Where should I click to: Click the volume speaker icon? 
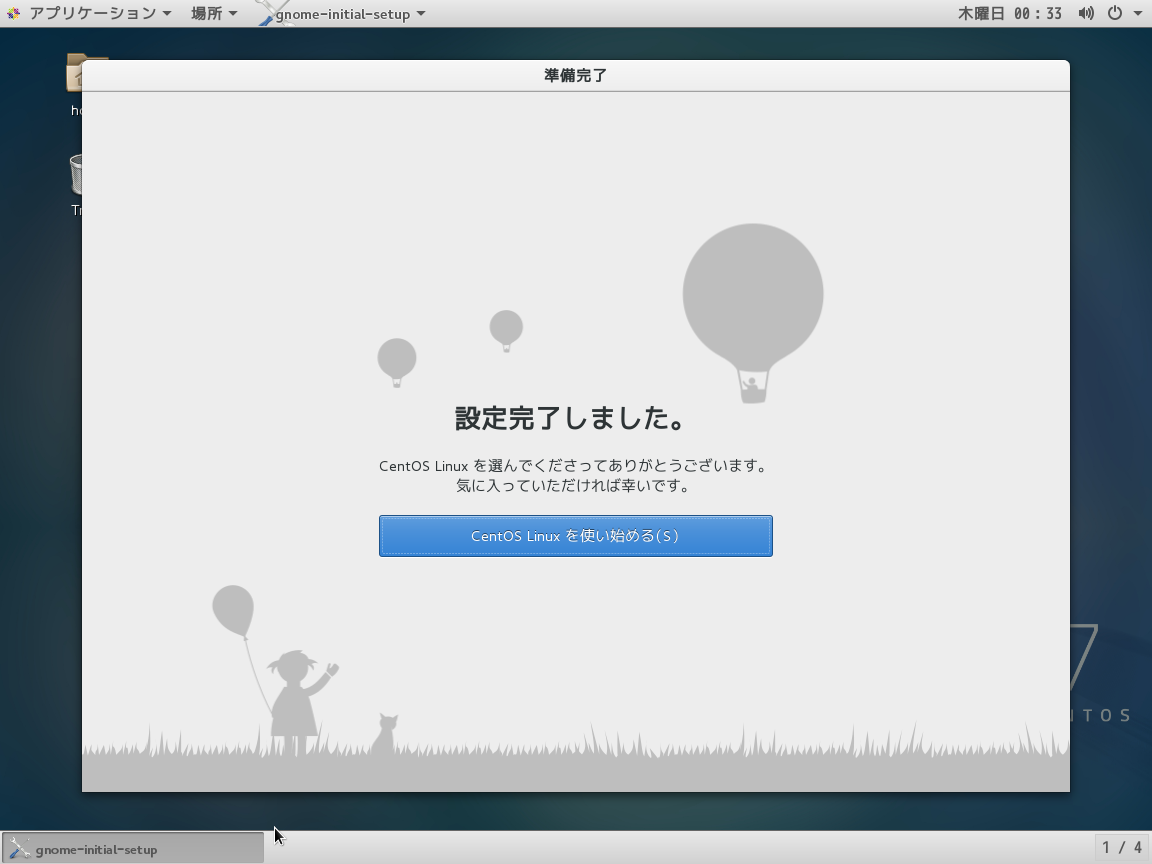[1086, 13]
